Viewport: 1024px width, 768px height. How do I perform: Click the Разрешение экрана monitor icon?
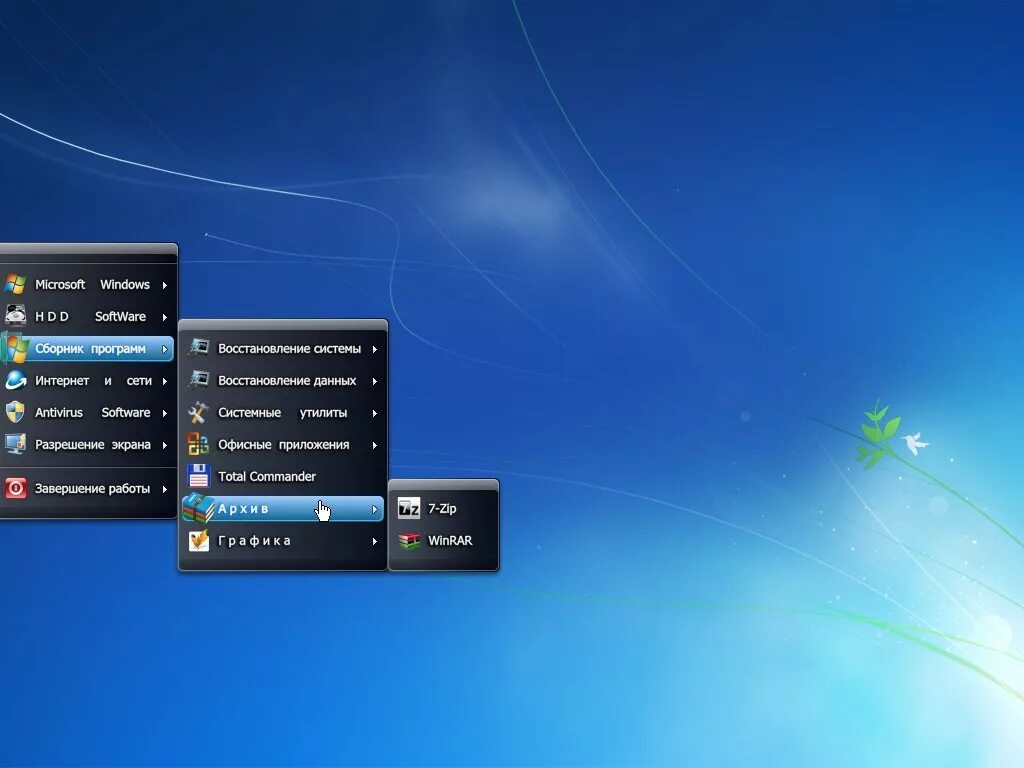[15, 444]
